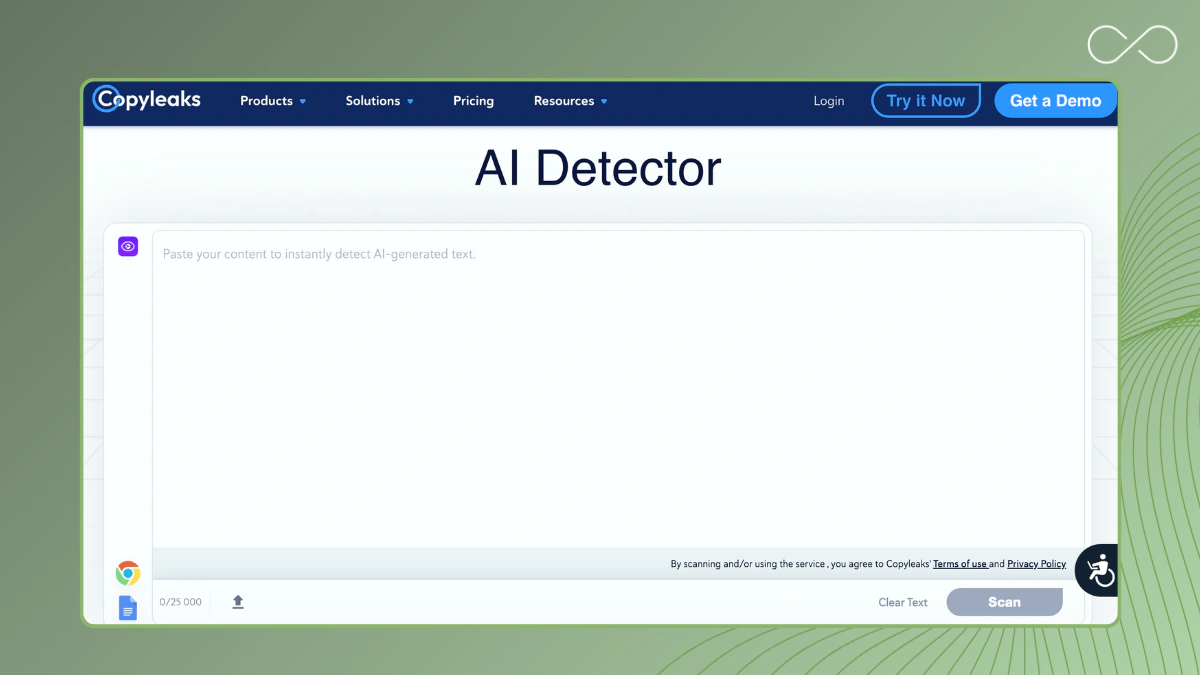Open the Terms of use link
Image resolution: width=1200 pixels, height=675 pixels.
click(x=961, y=564)
